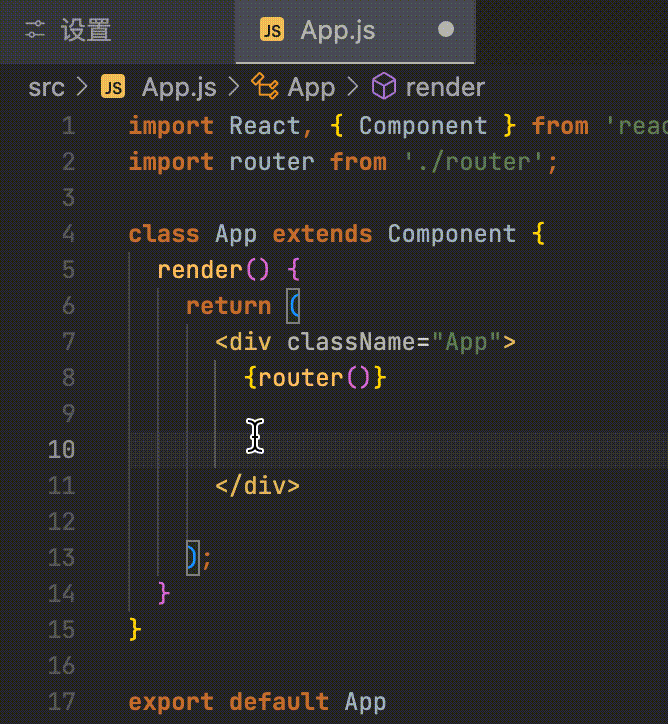
Task: Click 'class' keyword on line 4
Action: (x=164, y=234)
